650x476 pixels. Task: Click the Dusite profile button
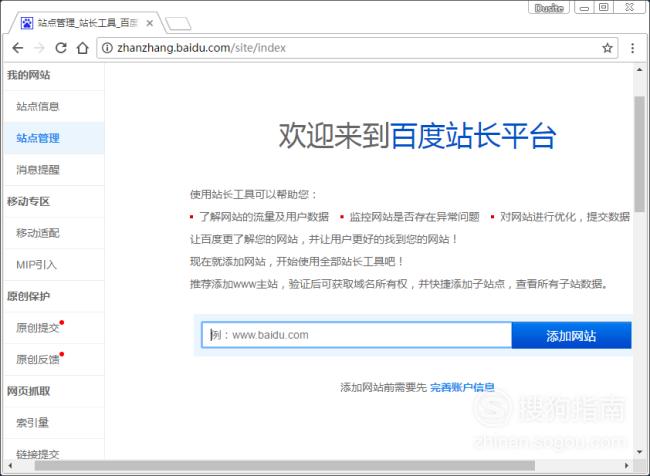pos(549,7)
